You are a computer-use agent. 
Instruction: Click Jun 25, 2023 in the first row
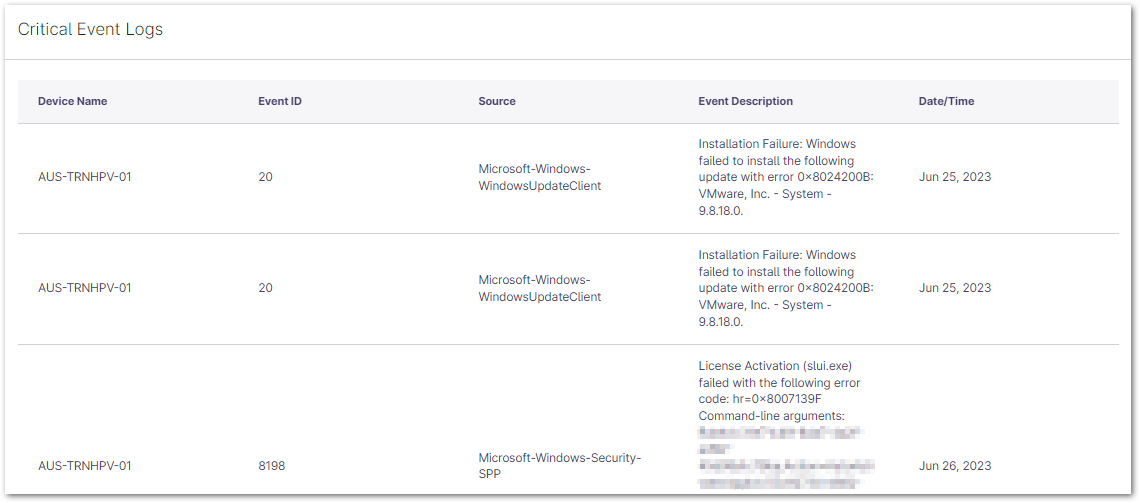click(x=954, y=177)
